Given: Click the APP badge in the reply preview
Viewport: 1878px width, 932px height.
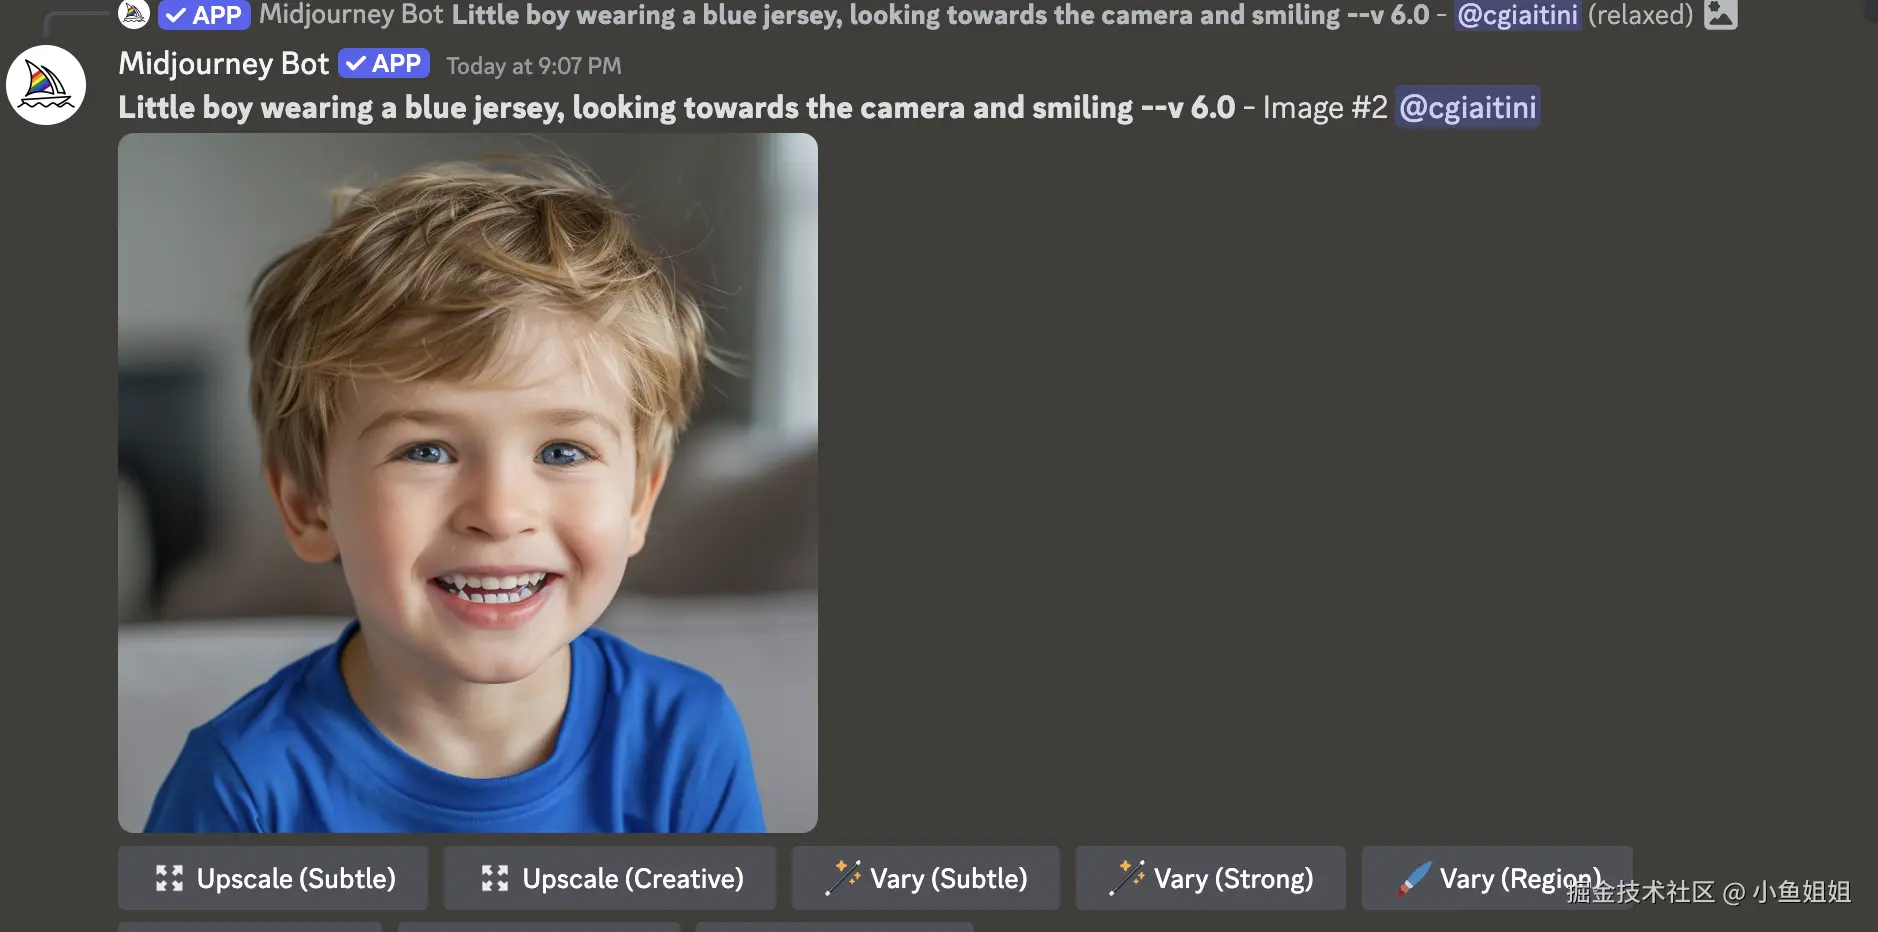Looking at the screenshot, I should 204,15.
